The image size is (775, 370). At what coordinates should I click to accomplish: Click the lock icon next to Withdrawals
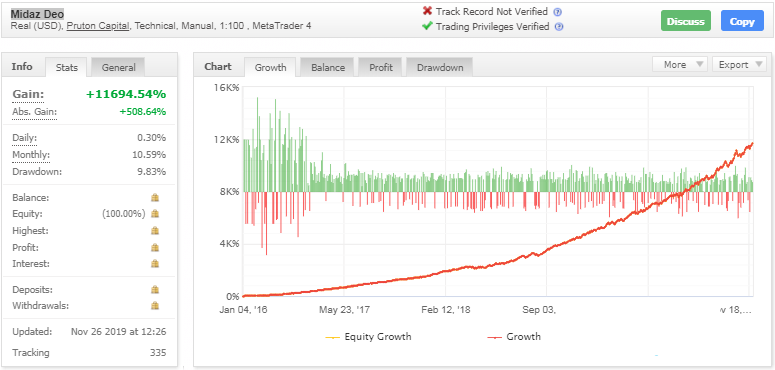[155, 306]
